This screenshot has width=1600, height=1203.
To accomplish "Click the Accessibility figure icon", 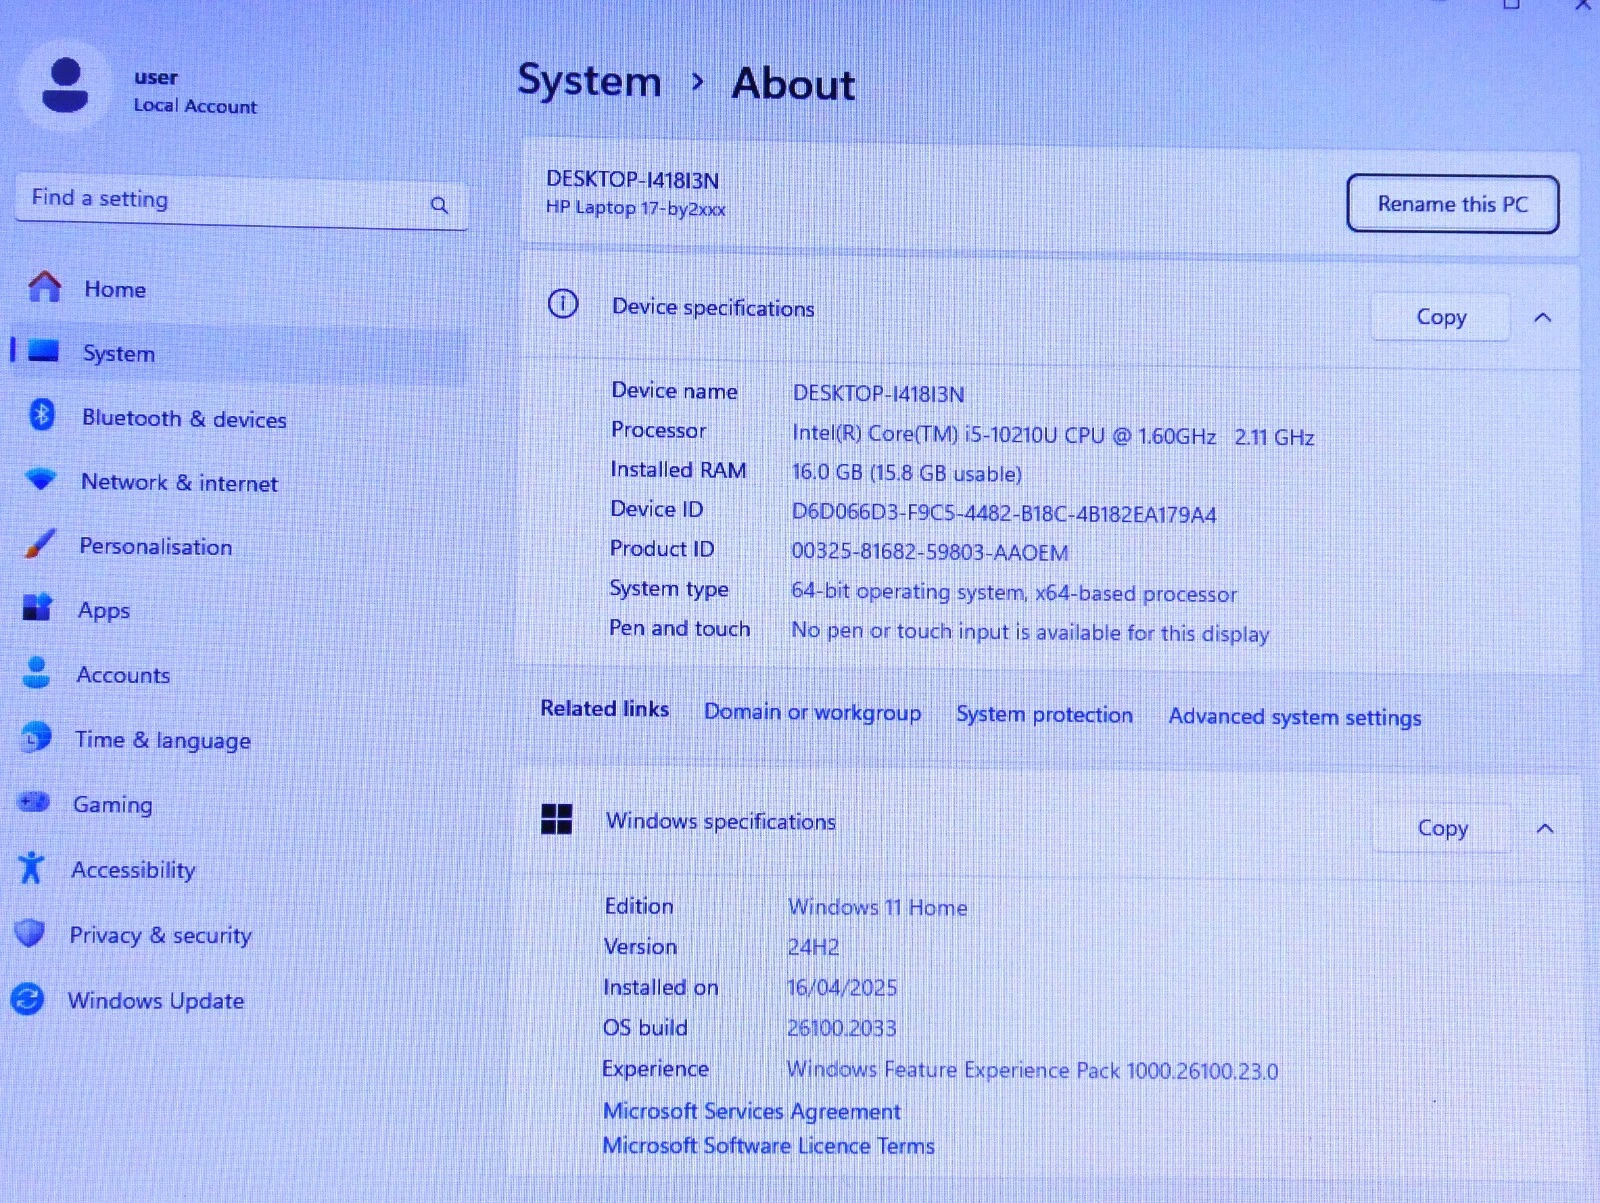I will pos(31,867).
